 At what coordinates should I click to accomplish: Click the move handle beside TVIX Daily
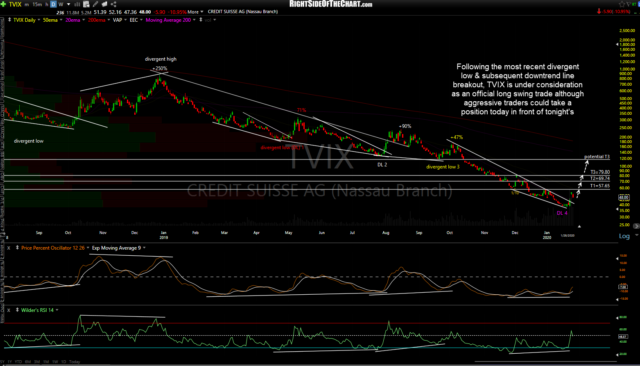9,20
